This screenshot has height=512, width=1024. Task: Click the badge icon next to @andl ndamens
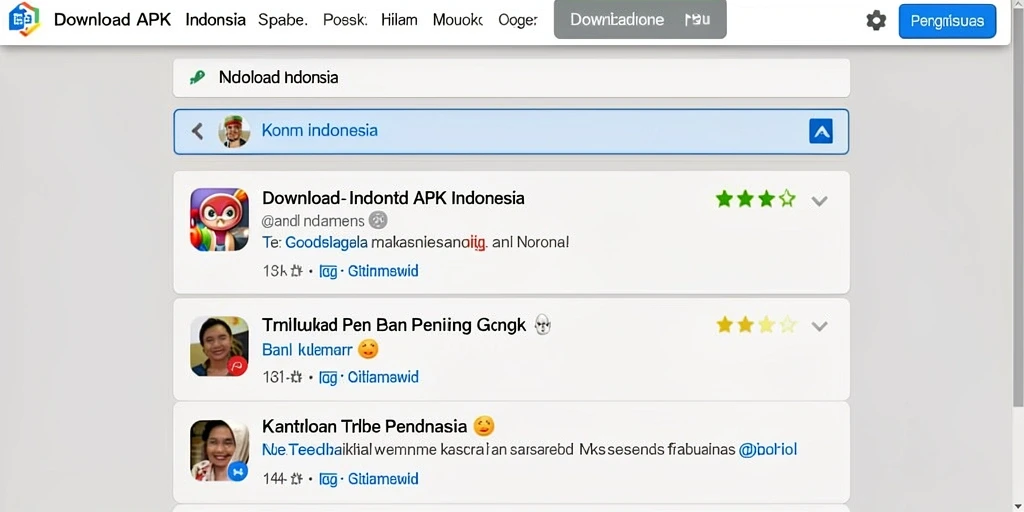click(378, 221)
